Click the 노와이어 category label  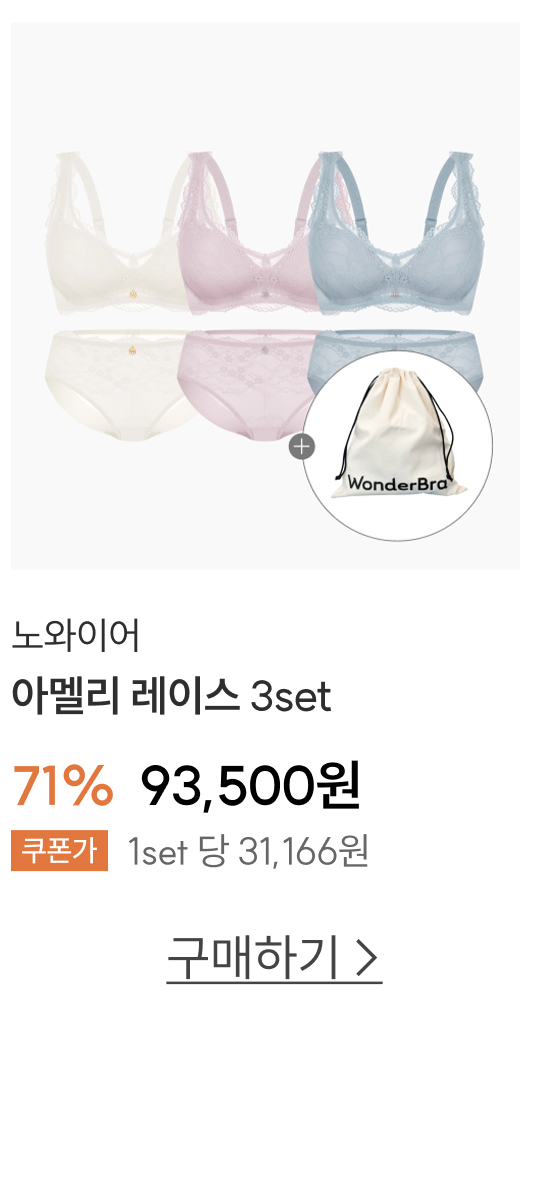[76, 636]
